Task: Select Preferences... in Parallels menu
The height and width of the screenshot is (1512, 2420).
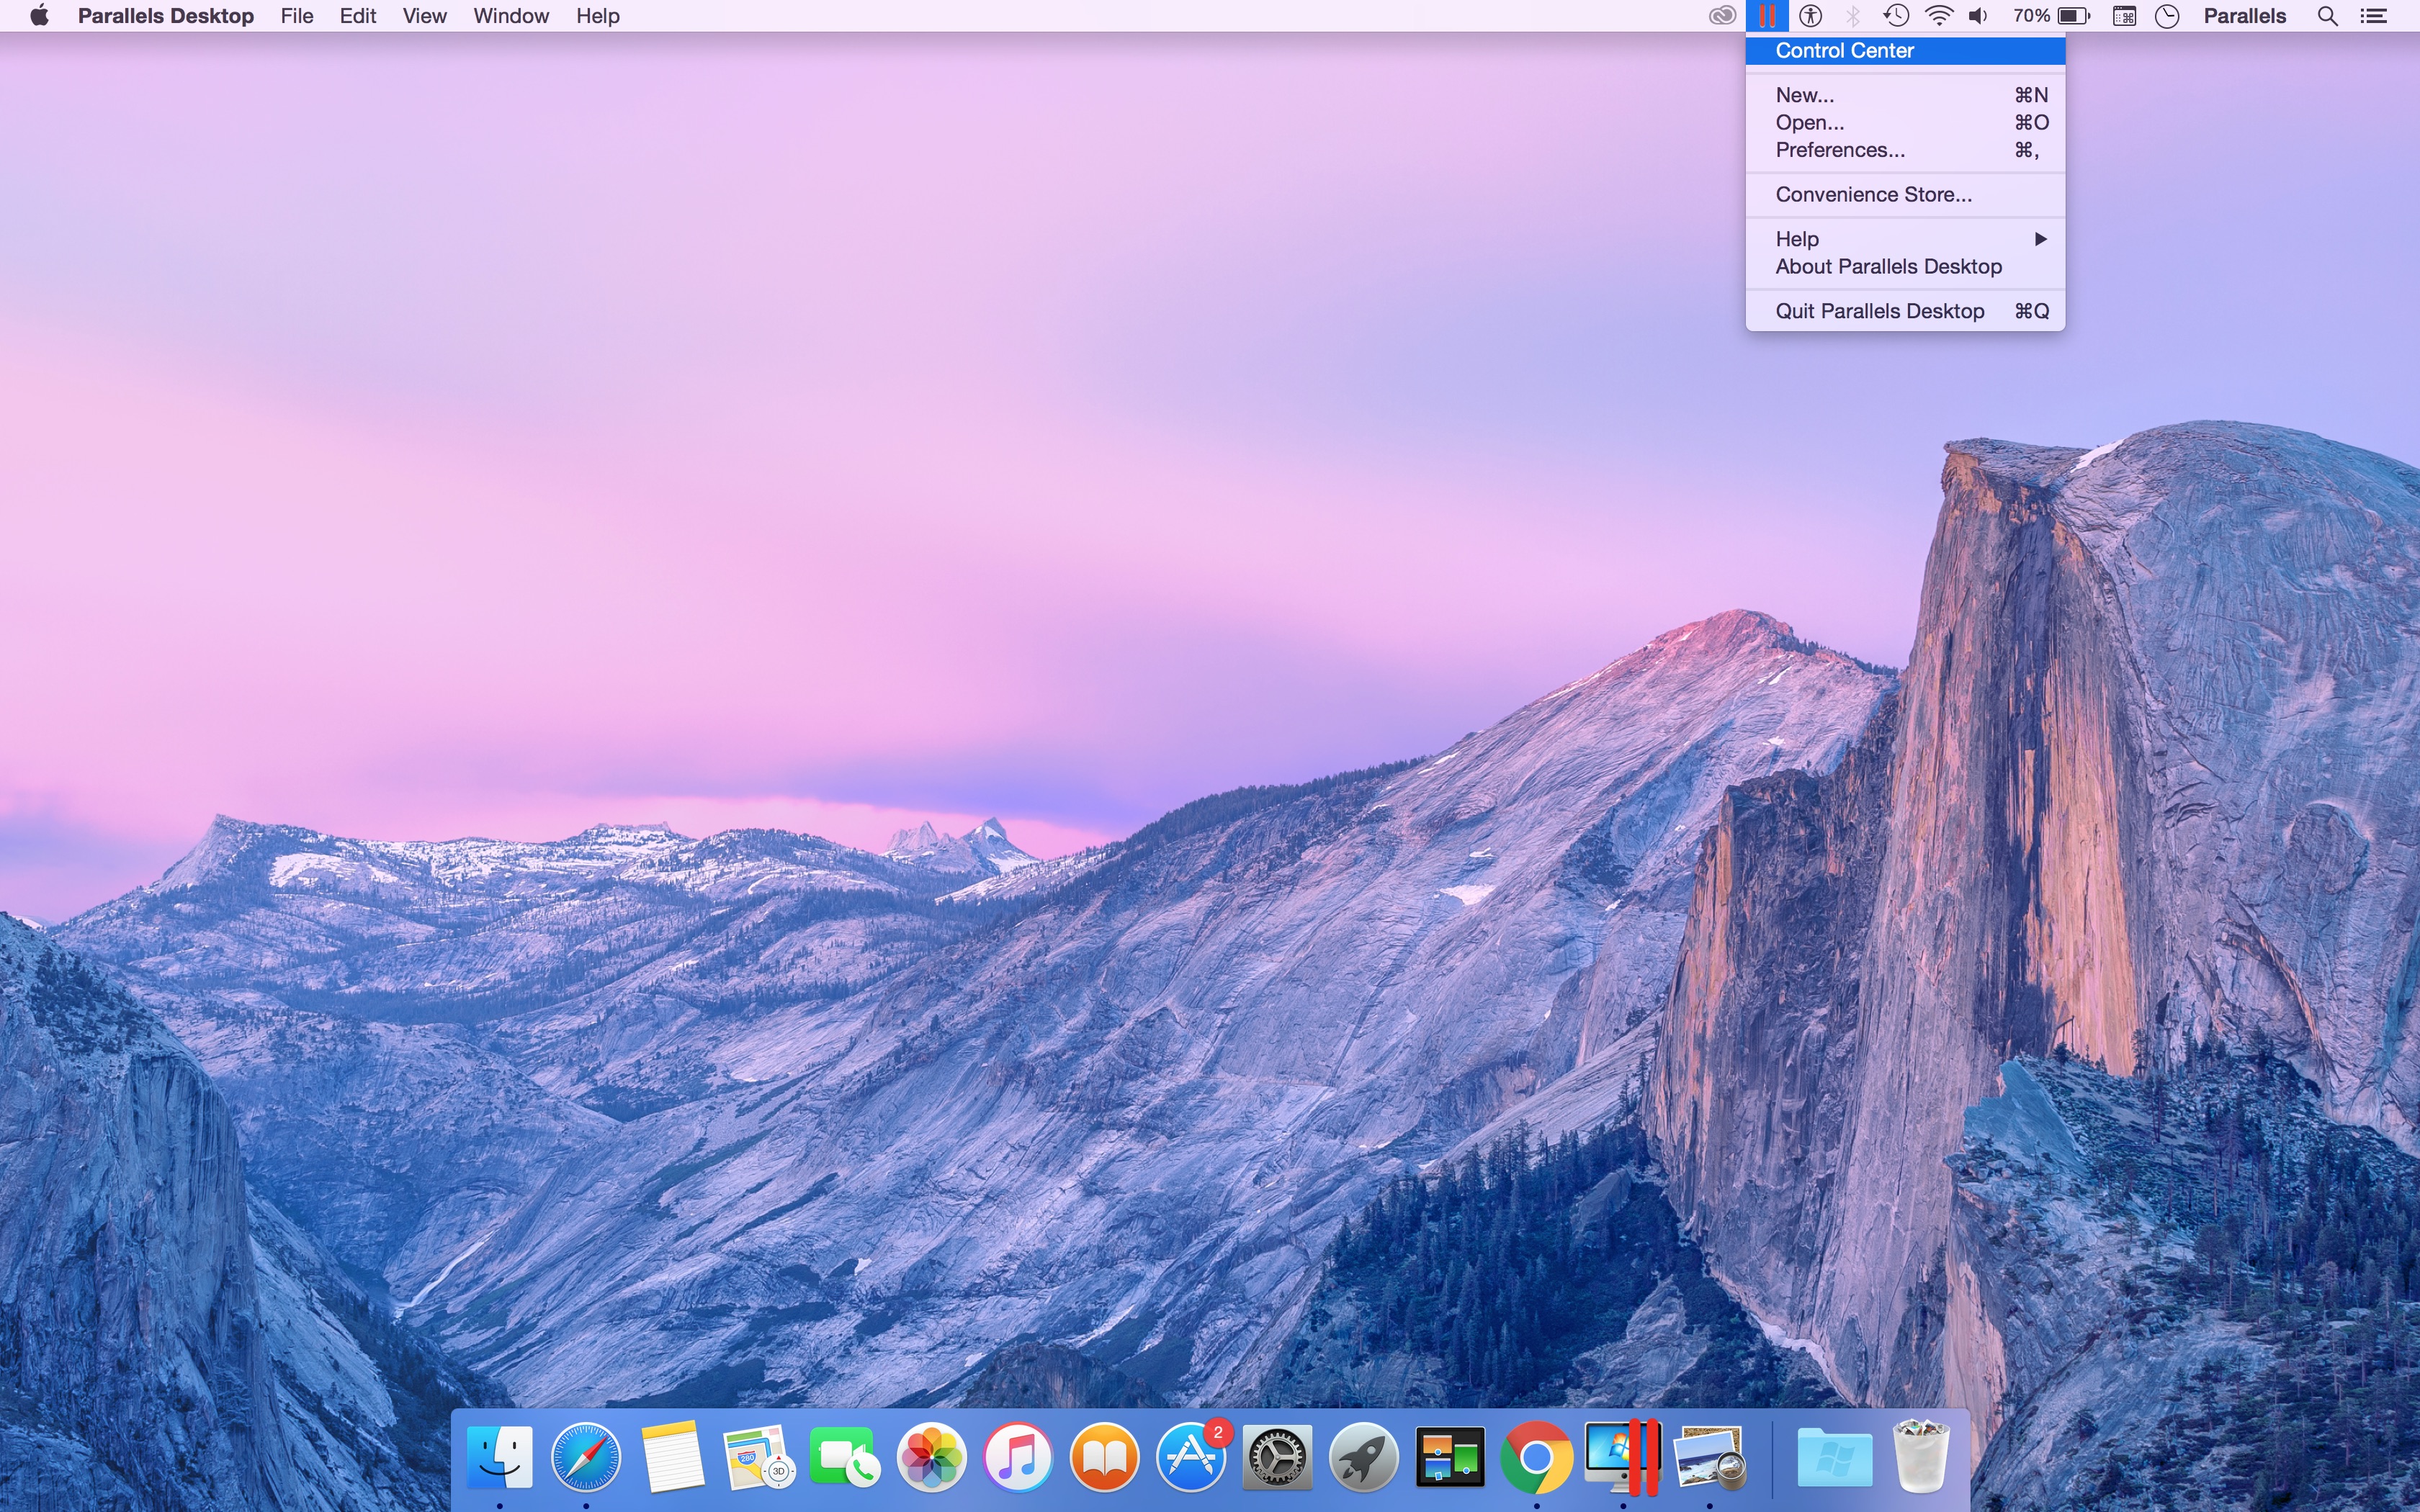Action: click(x=1905, y=150)
